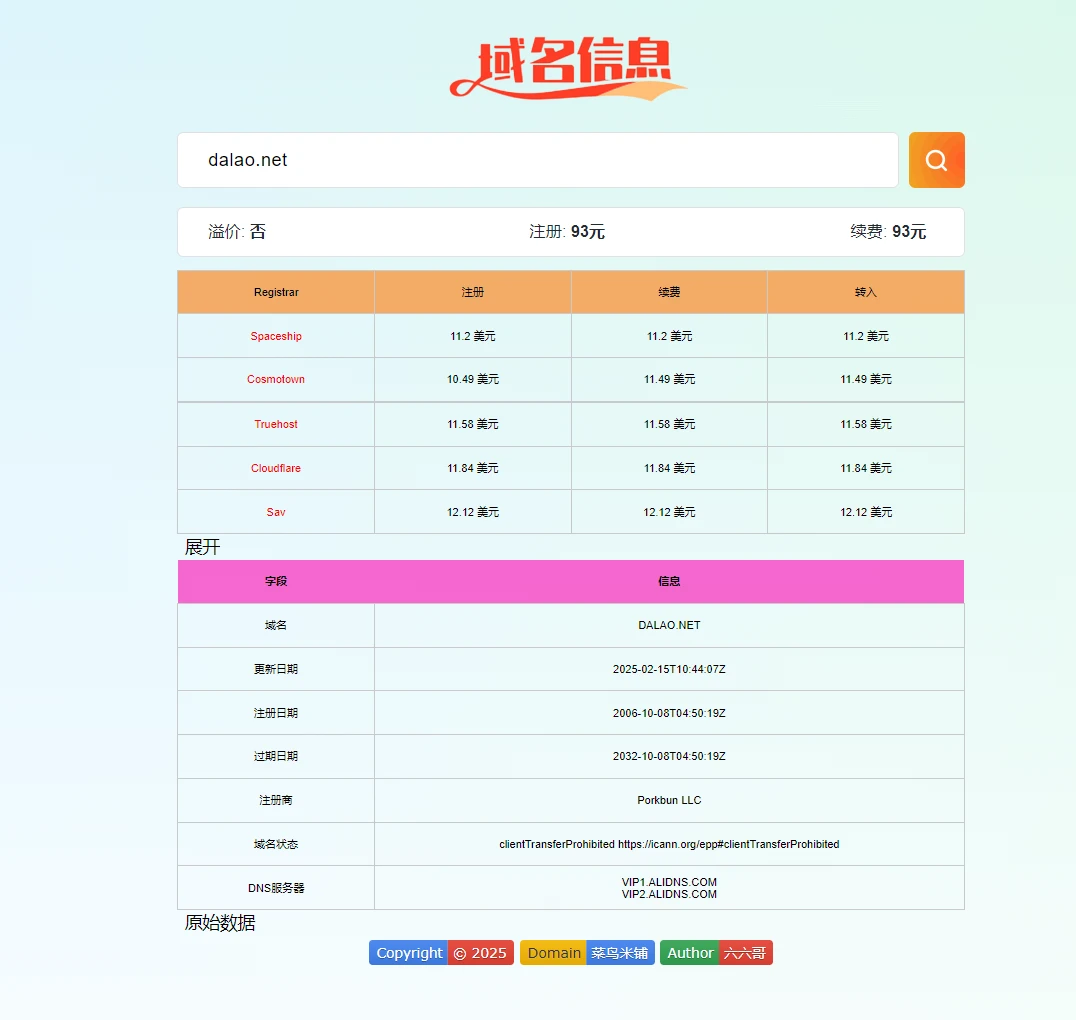Click the 注册 column header
Image resolution: width=1076 pixels, height=1020 pixels.
click(x=473, y=292)
